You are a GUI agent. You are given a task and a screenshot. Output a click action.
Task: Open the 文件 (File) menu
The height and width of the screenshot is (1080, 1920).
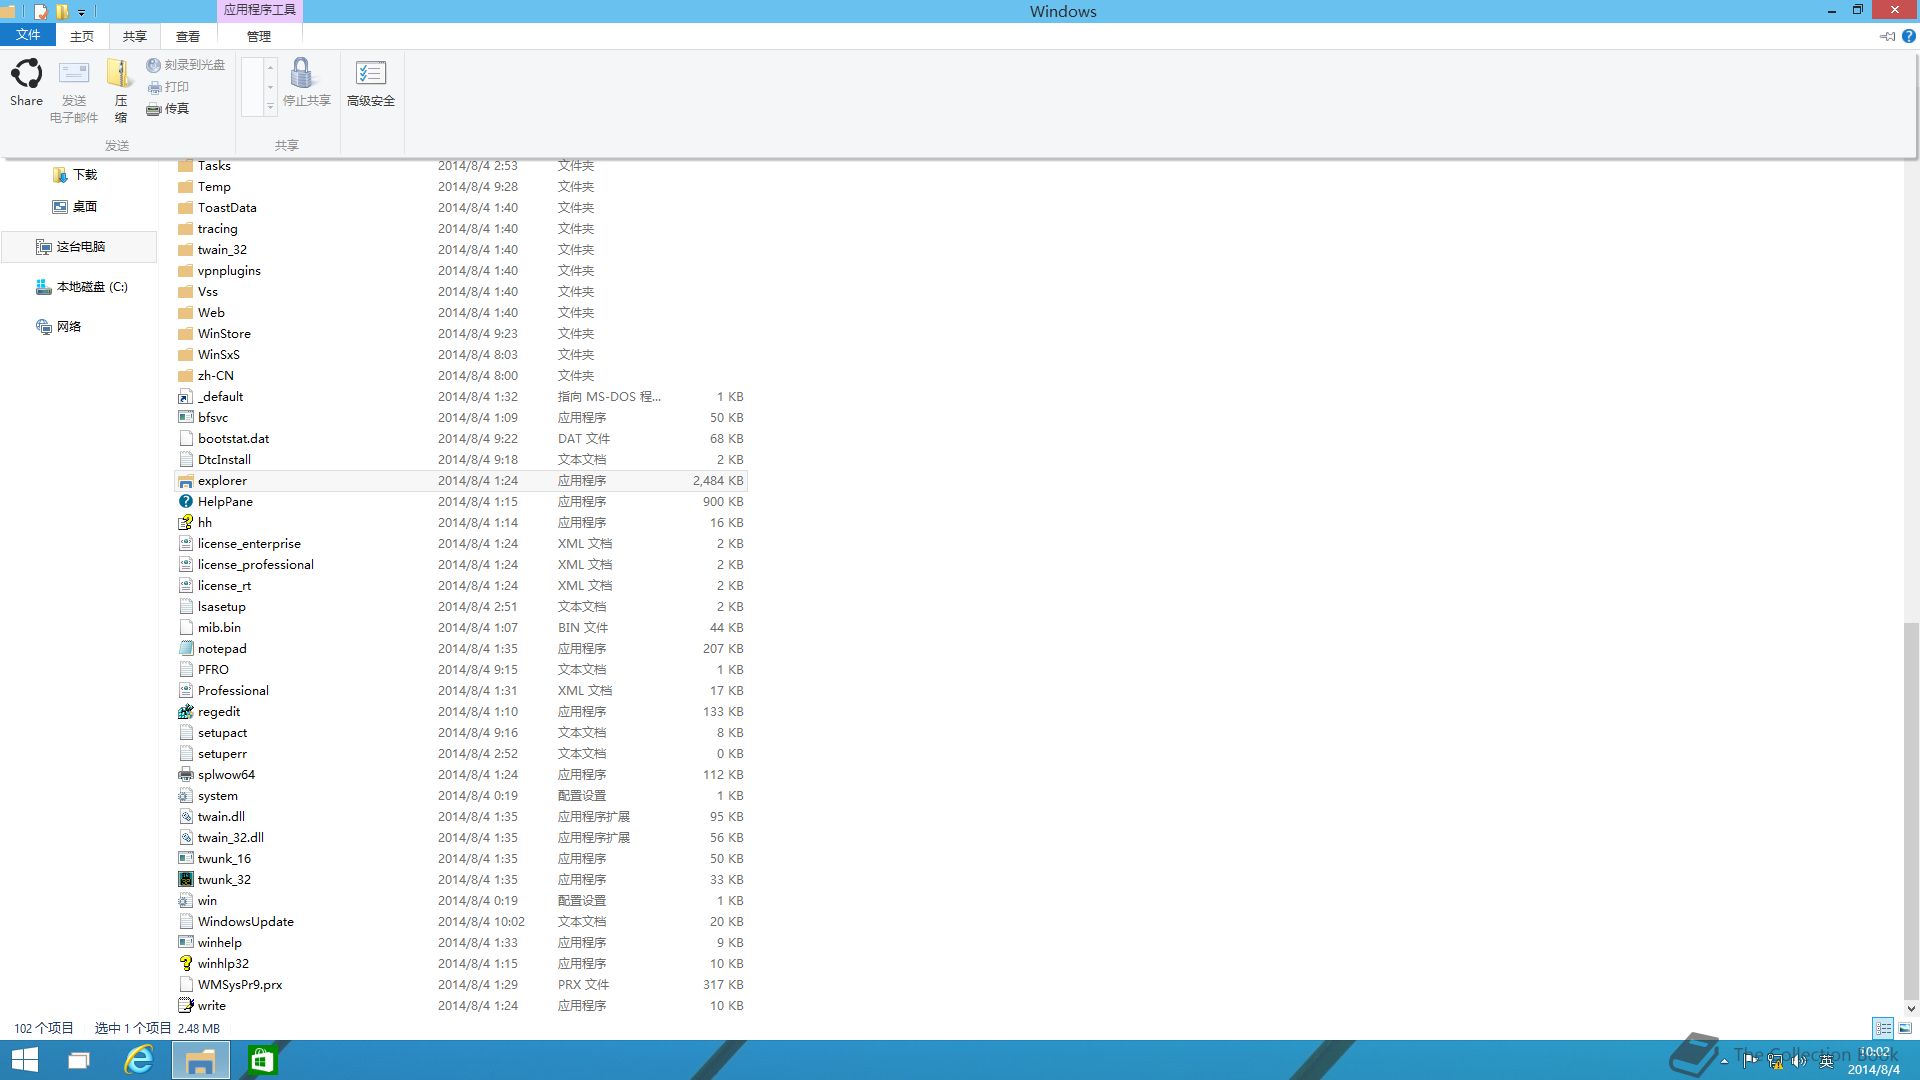[28, 35]
